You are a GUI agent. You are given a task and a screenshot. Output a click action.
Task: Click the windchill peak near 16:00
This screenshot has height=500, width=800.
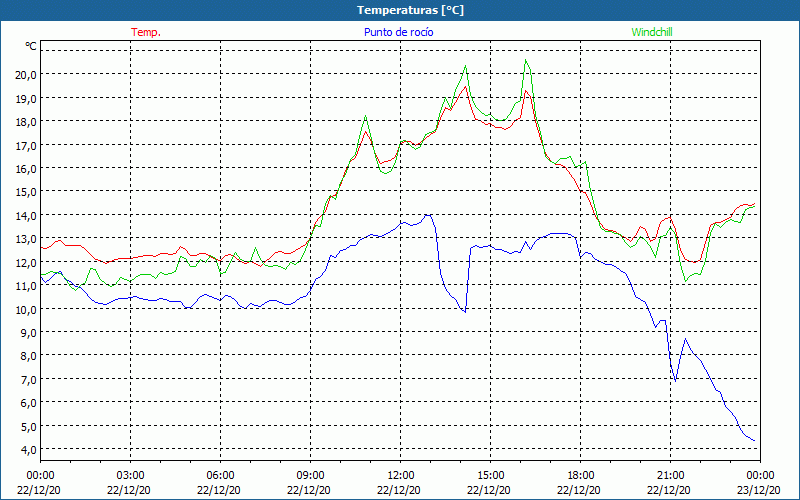click(526, 61)
